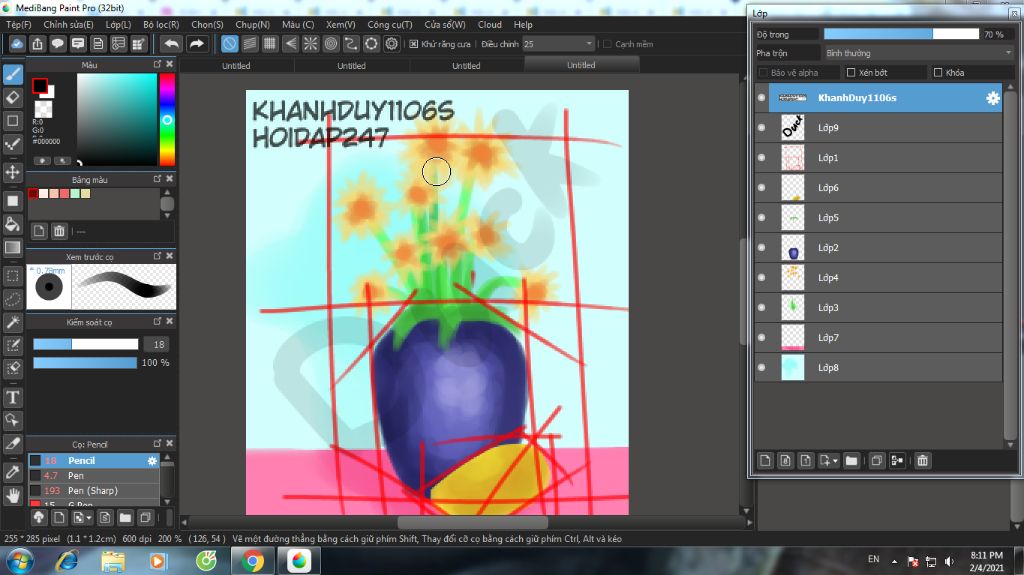Select the Pen brush in the list
The height and width of the screenshot is (575, 1024).
(93, 476)
